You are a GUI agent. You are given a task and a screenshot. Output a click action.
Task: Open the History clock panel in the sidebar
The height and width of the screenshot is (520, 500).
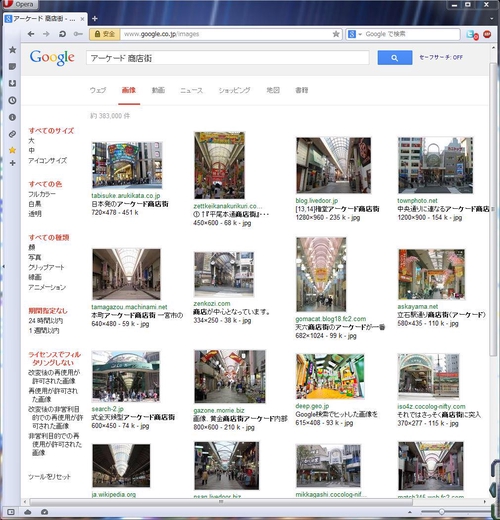pyautogui.click(x=12, y=100)
